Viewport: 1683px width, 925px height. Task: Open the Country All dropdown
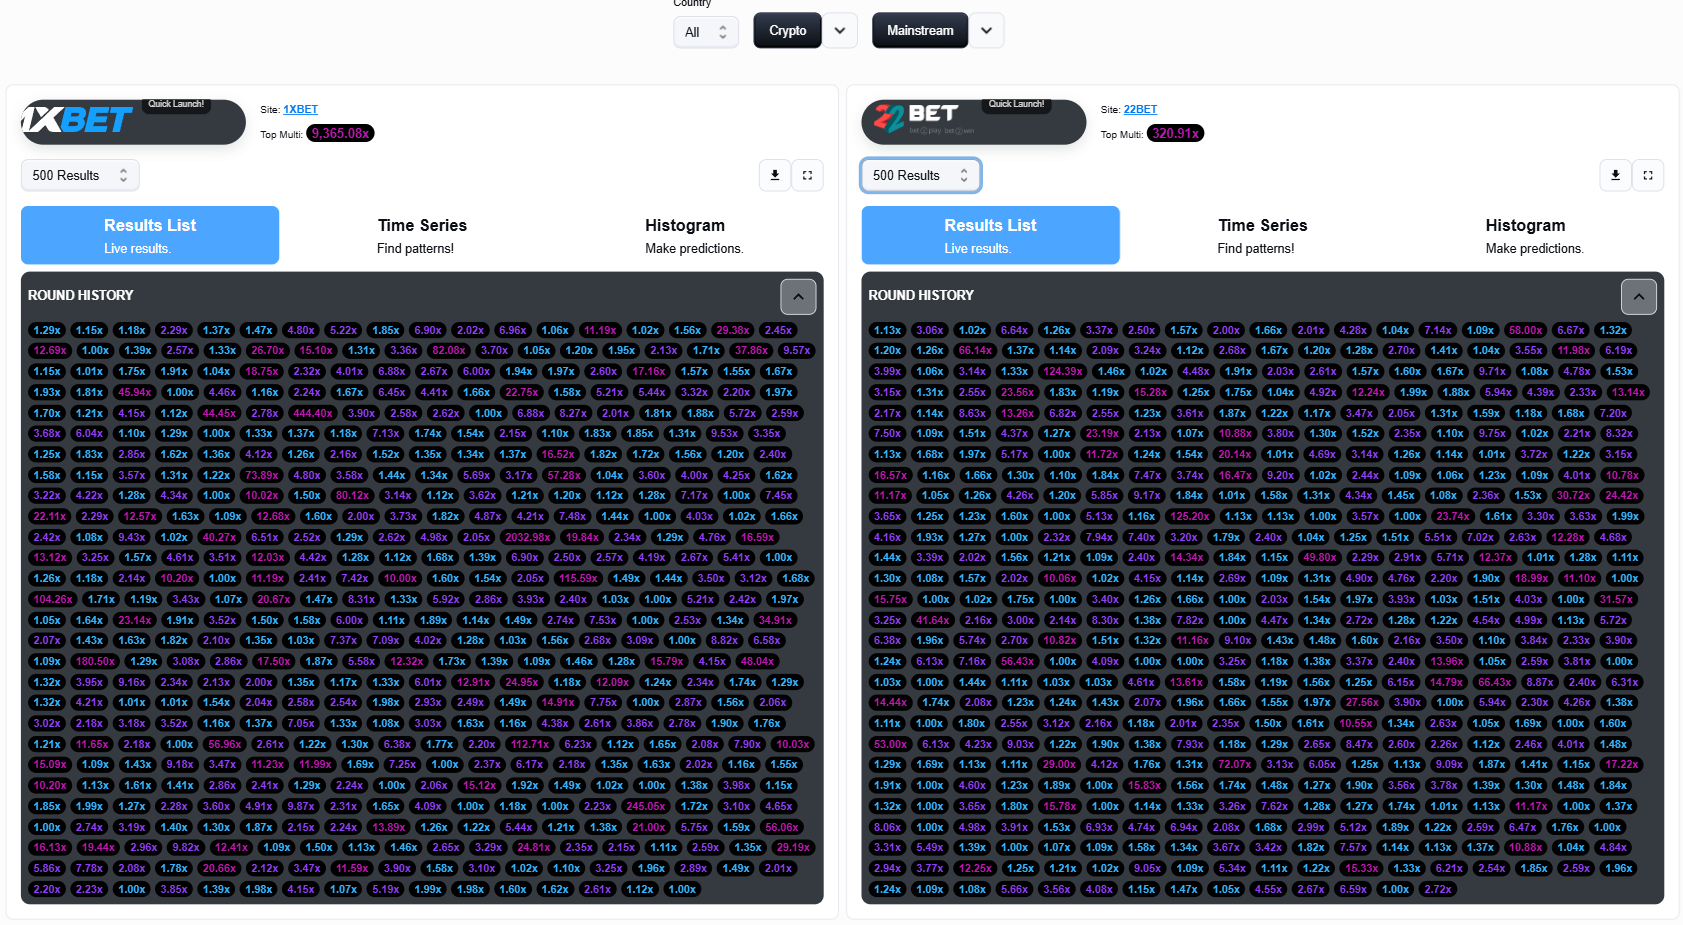pyautogui.click(x=706, y=32)
